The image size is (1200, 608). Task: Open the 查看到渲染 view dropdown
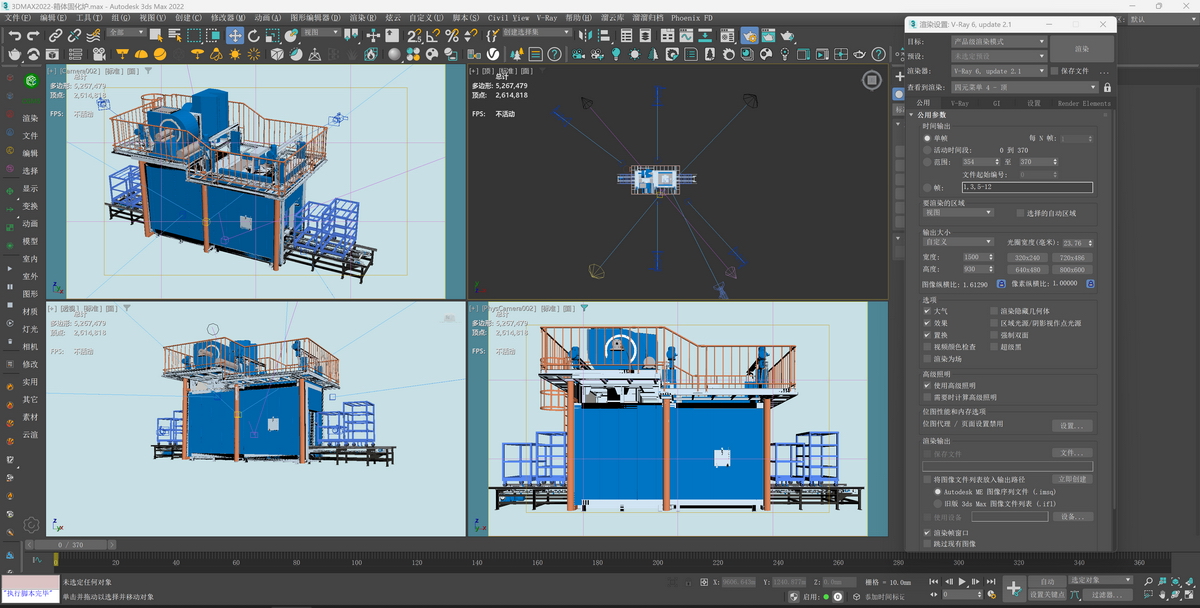(1024, 88)
